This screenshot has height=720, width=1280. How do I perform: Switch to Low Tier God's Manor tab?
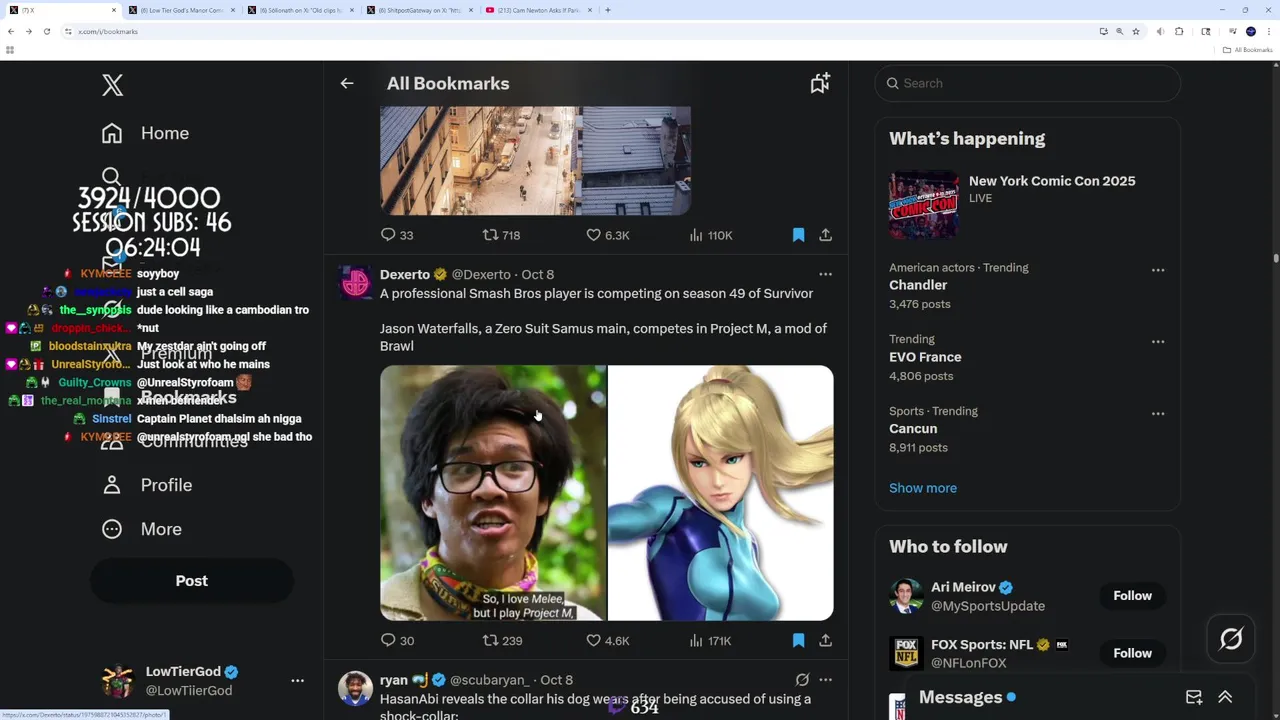coord(180,10)
